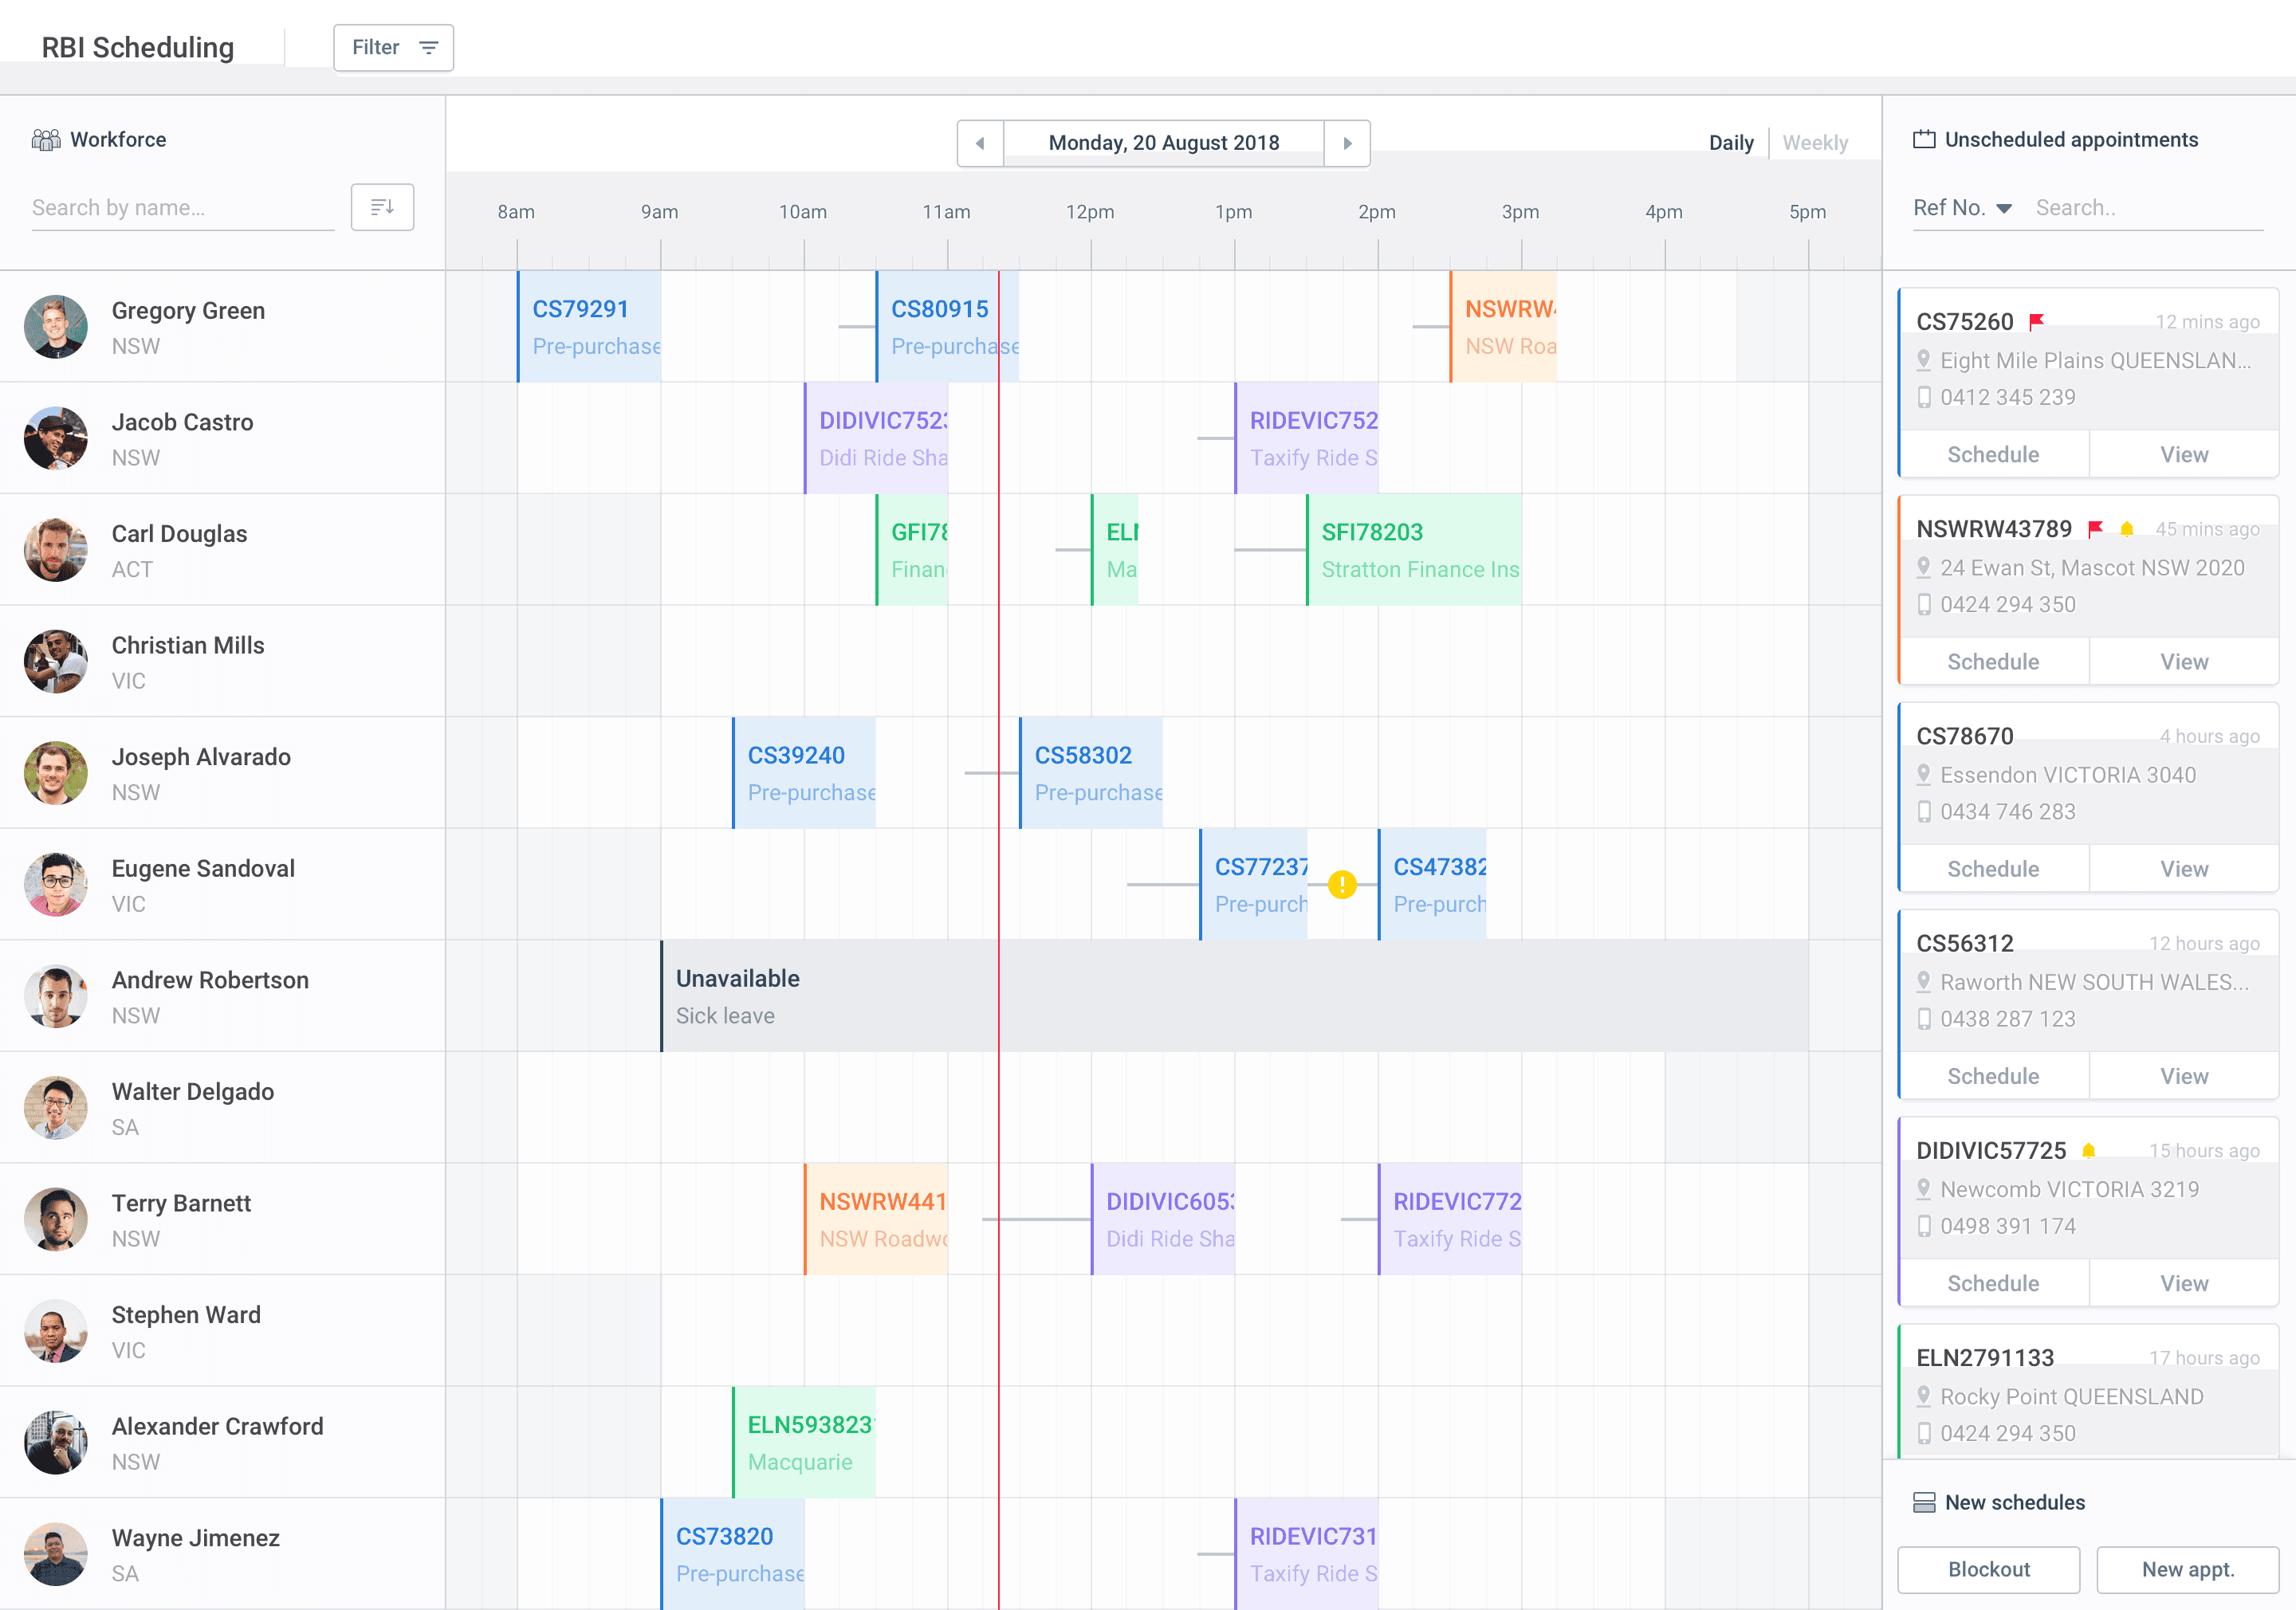The image size is (2296, 1610).
Task: Focus the unscheduled appointments Search field
Action: tap(2148, 208)
